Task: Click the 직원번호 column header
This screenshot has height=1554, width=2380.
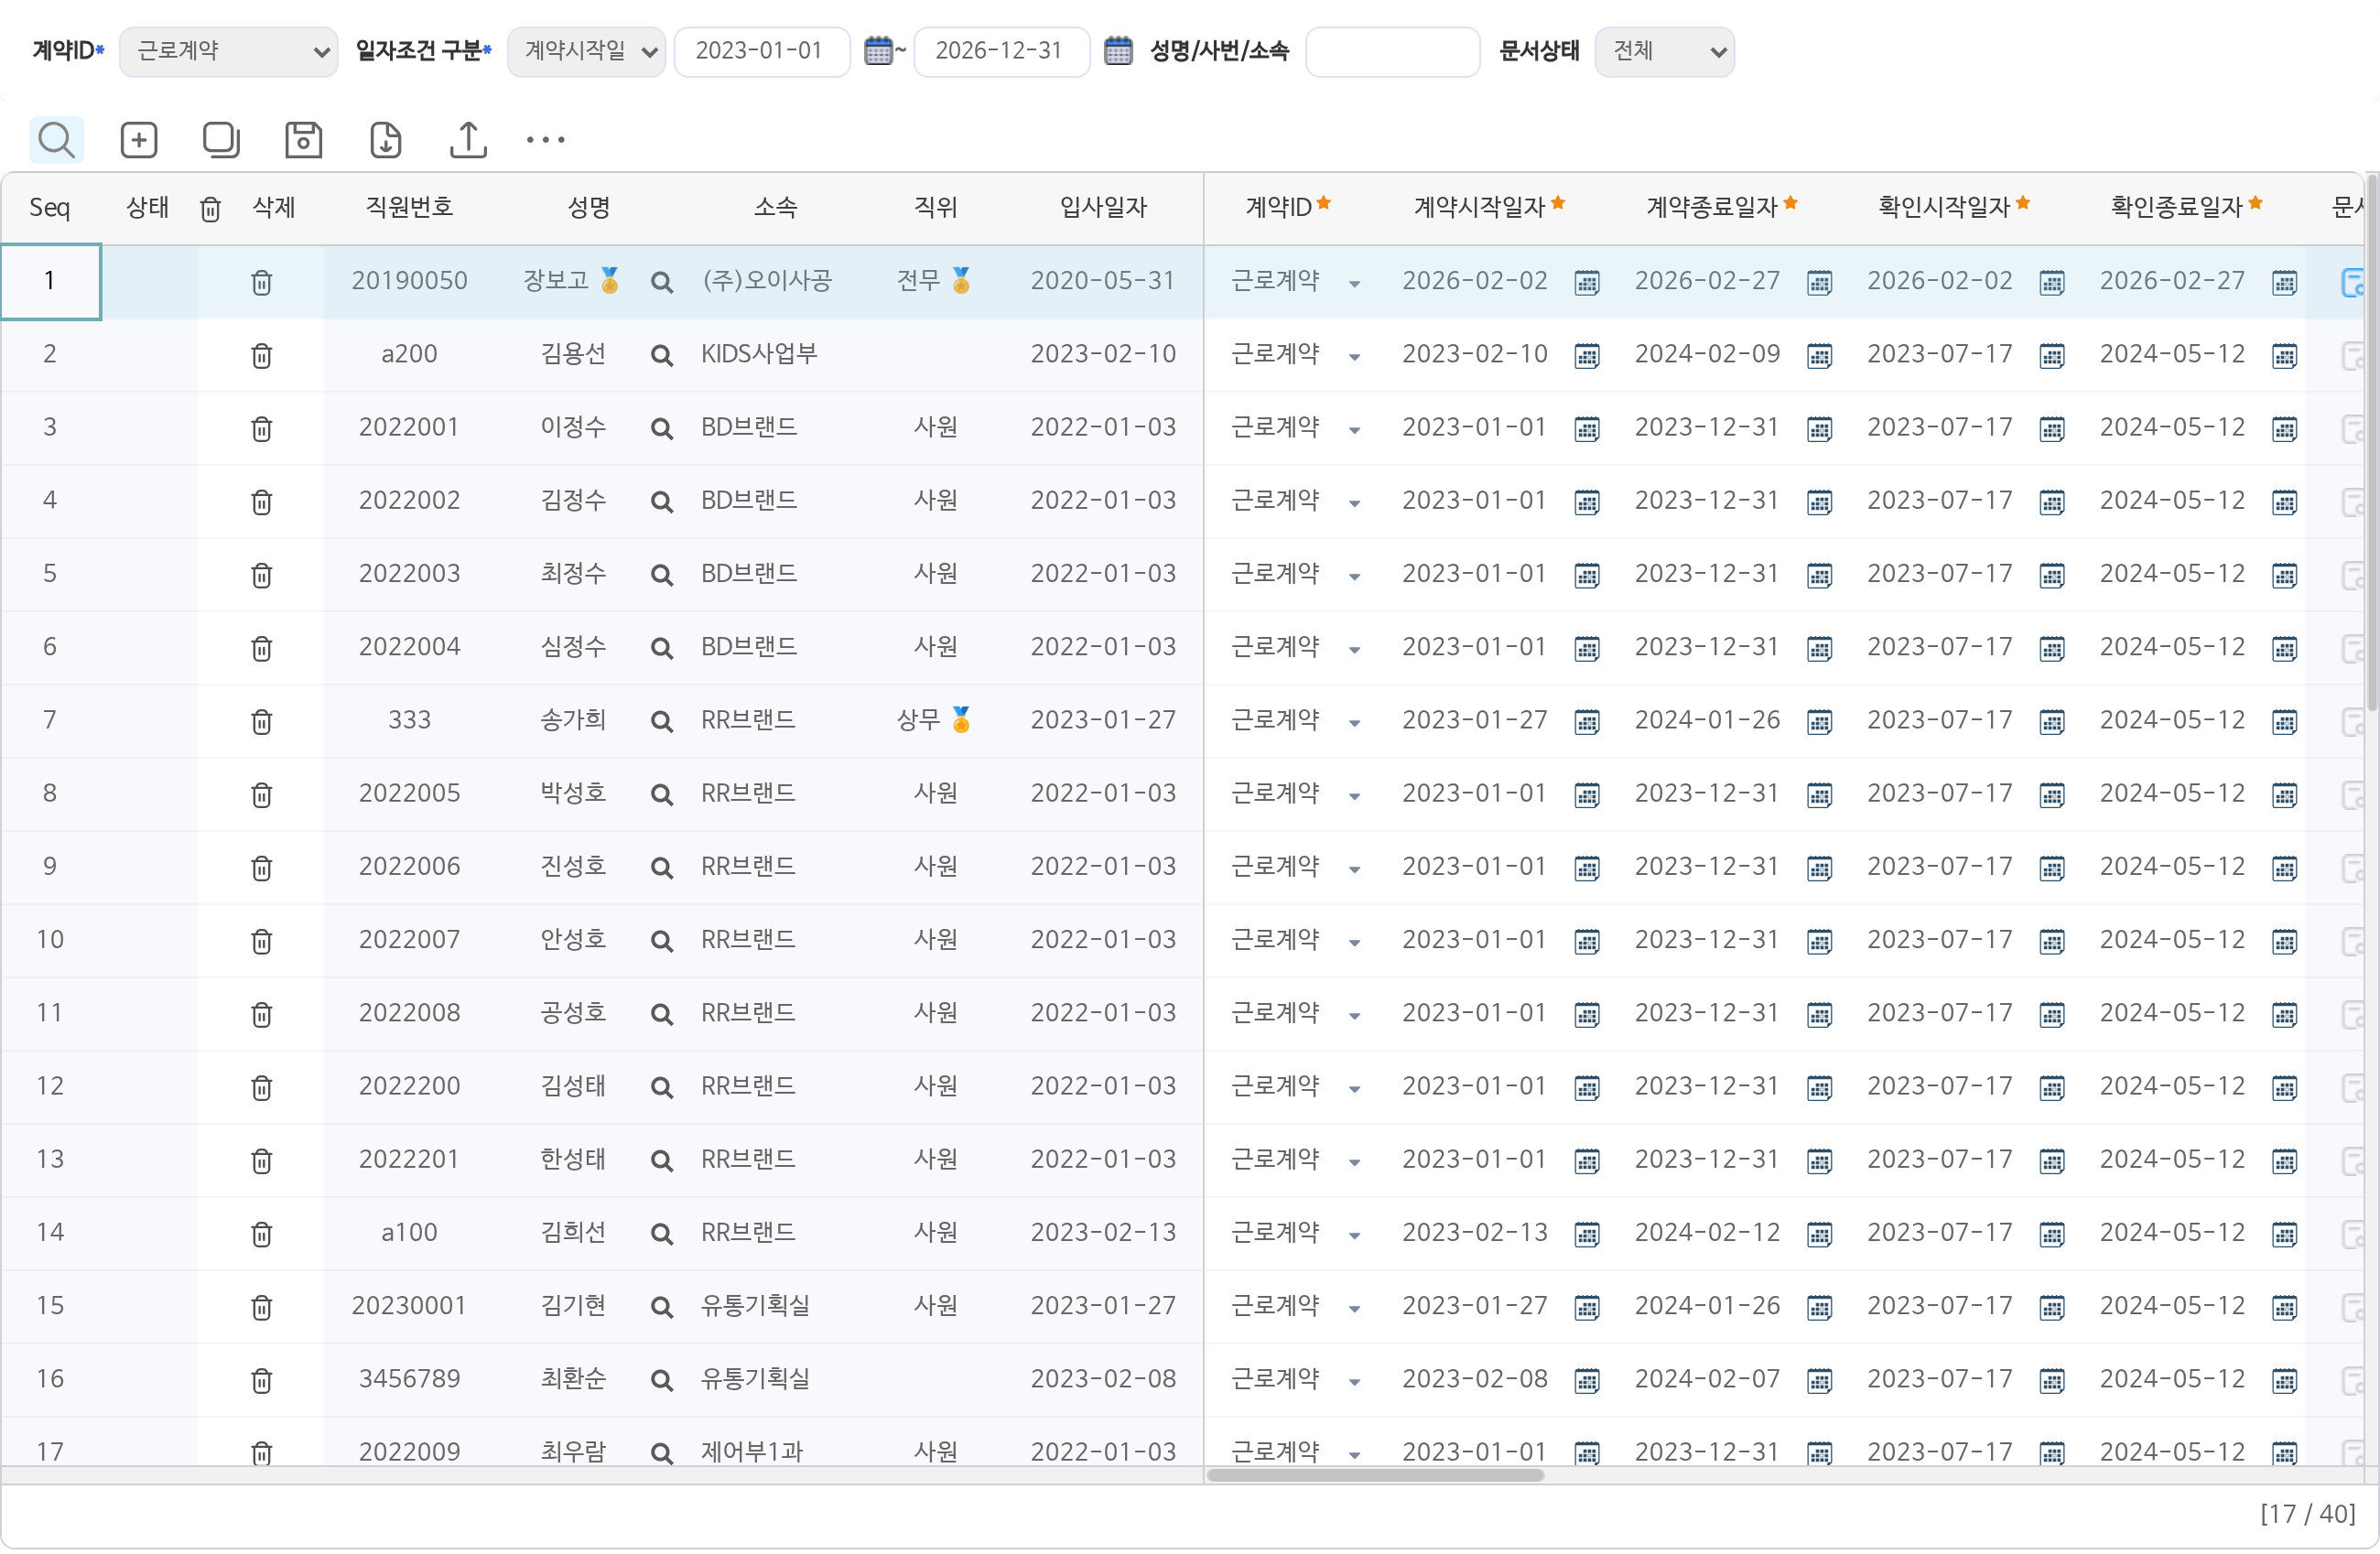Action: click(409, 207)
